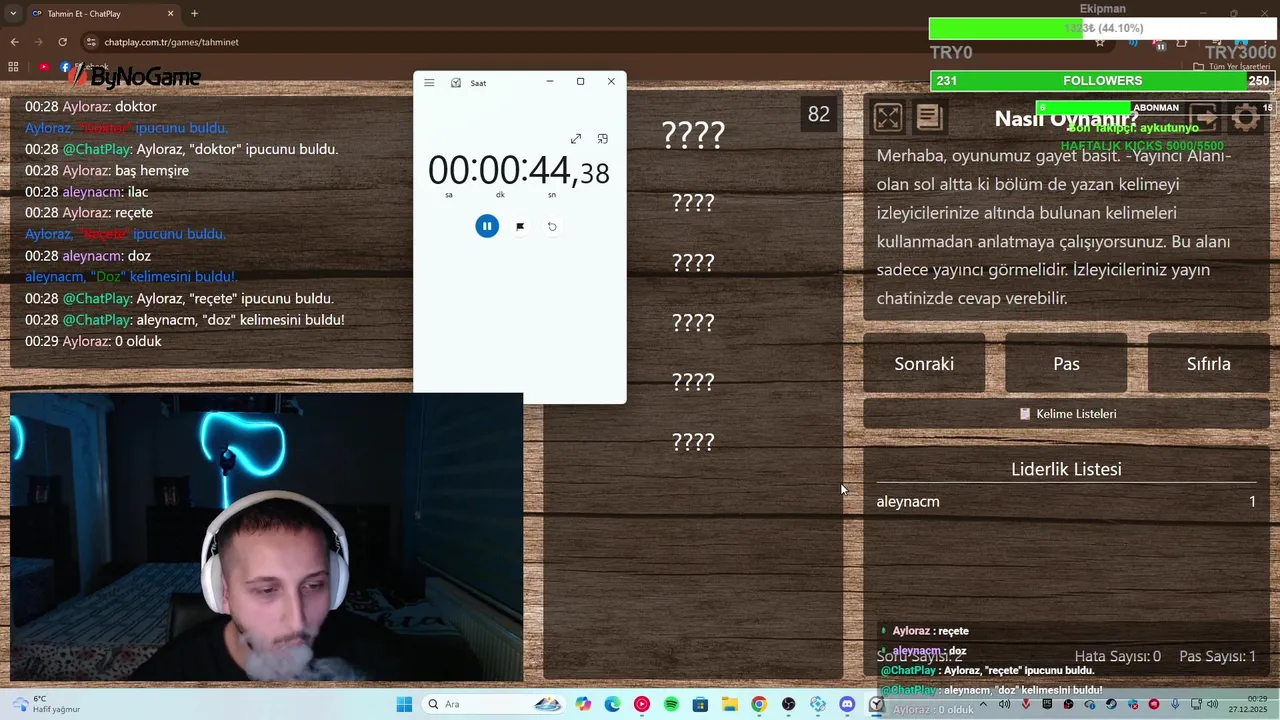Viewport: 1280px width, 720px height.
Task: Reset the stopwatch with the circular arrow
Action: tap(552, 227)
